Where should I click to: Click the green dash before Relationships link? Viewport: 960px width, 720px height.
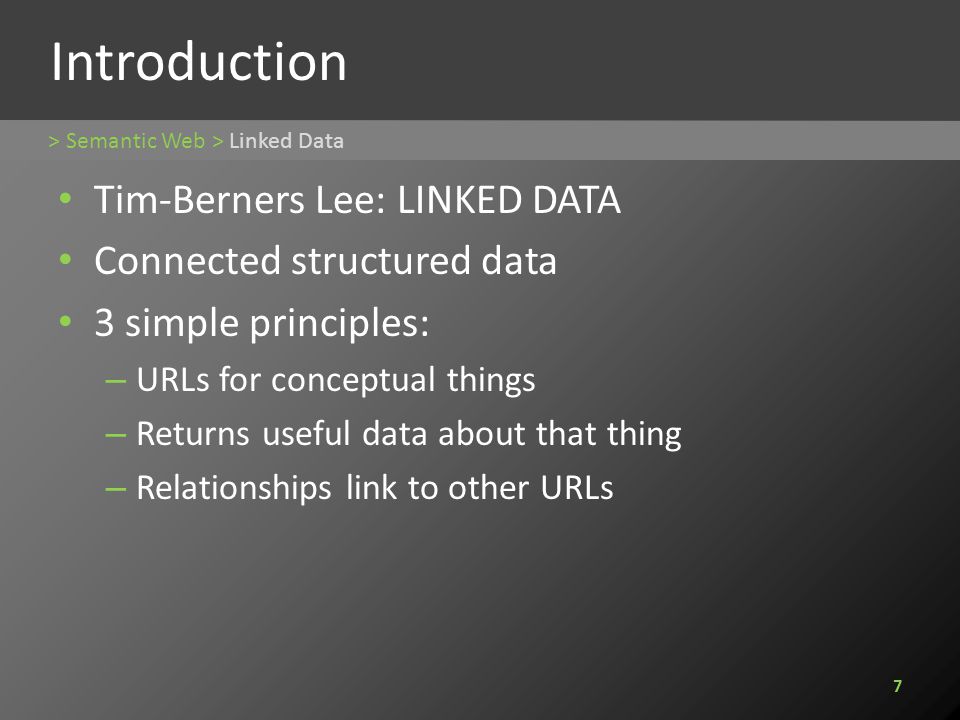click(x=116, y=489)
